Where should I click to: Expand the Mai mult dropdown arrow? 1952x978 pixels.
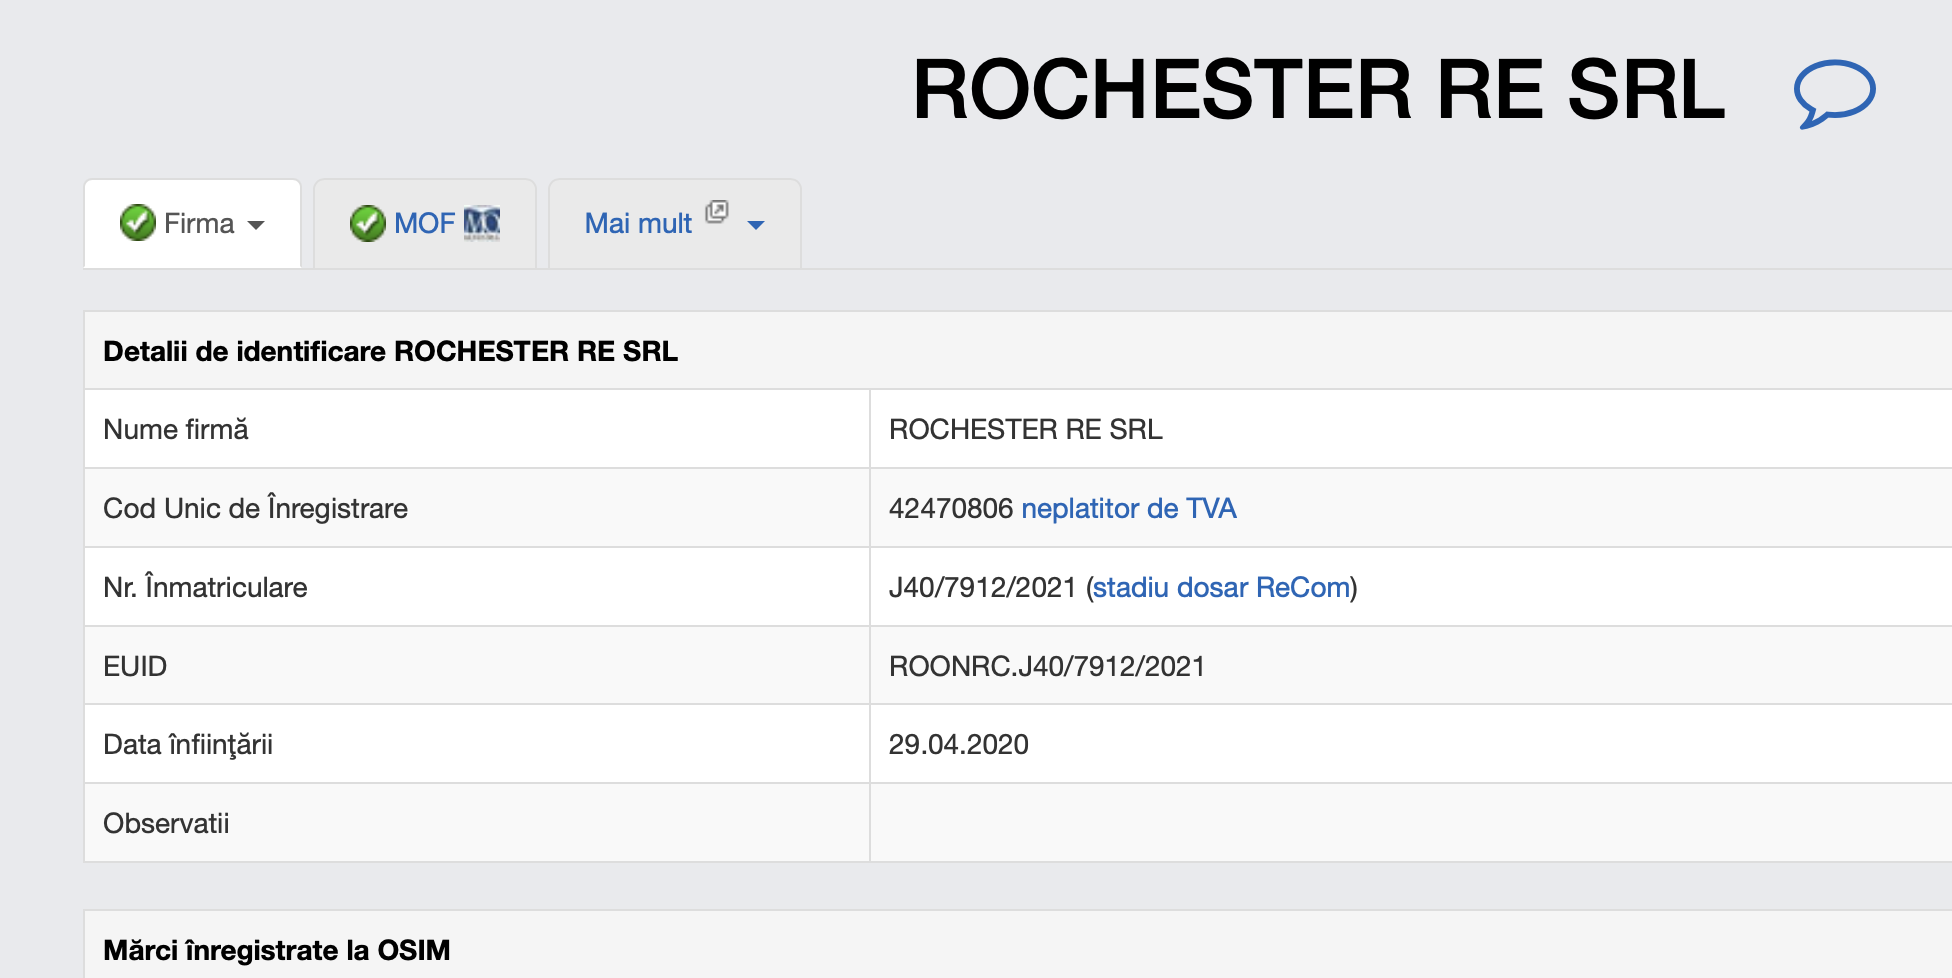point(756,225)
